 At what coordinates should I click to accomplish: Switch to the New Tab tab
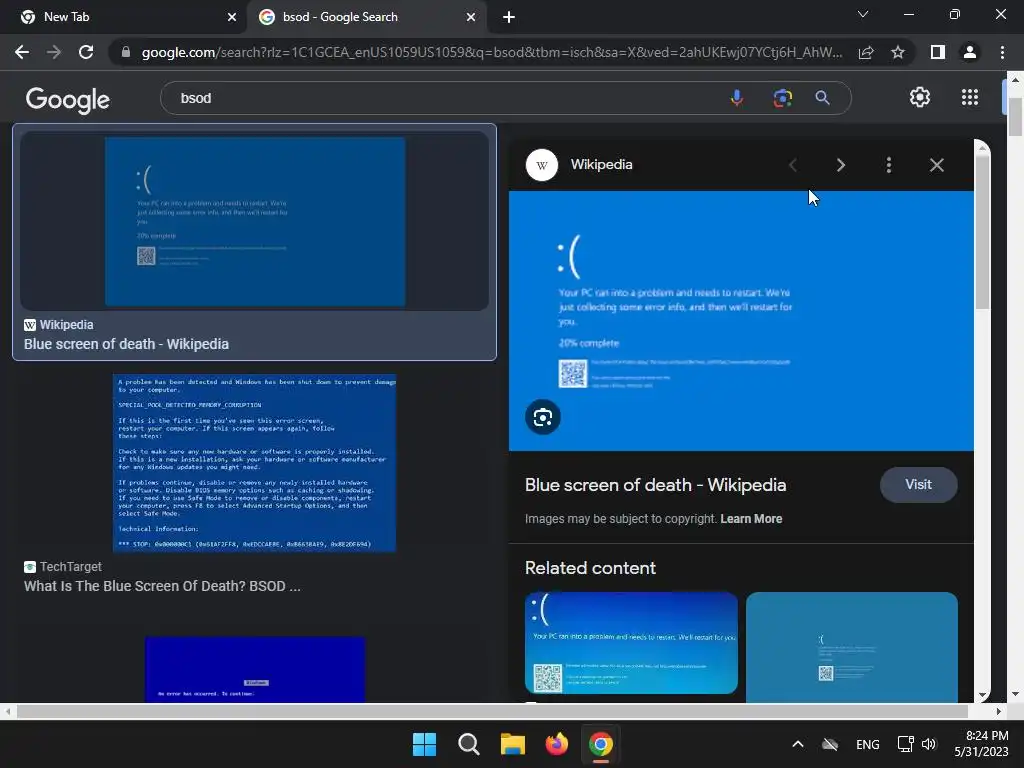(124, 17)
